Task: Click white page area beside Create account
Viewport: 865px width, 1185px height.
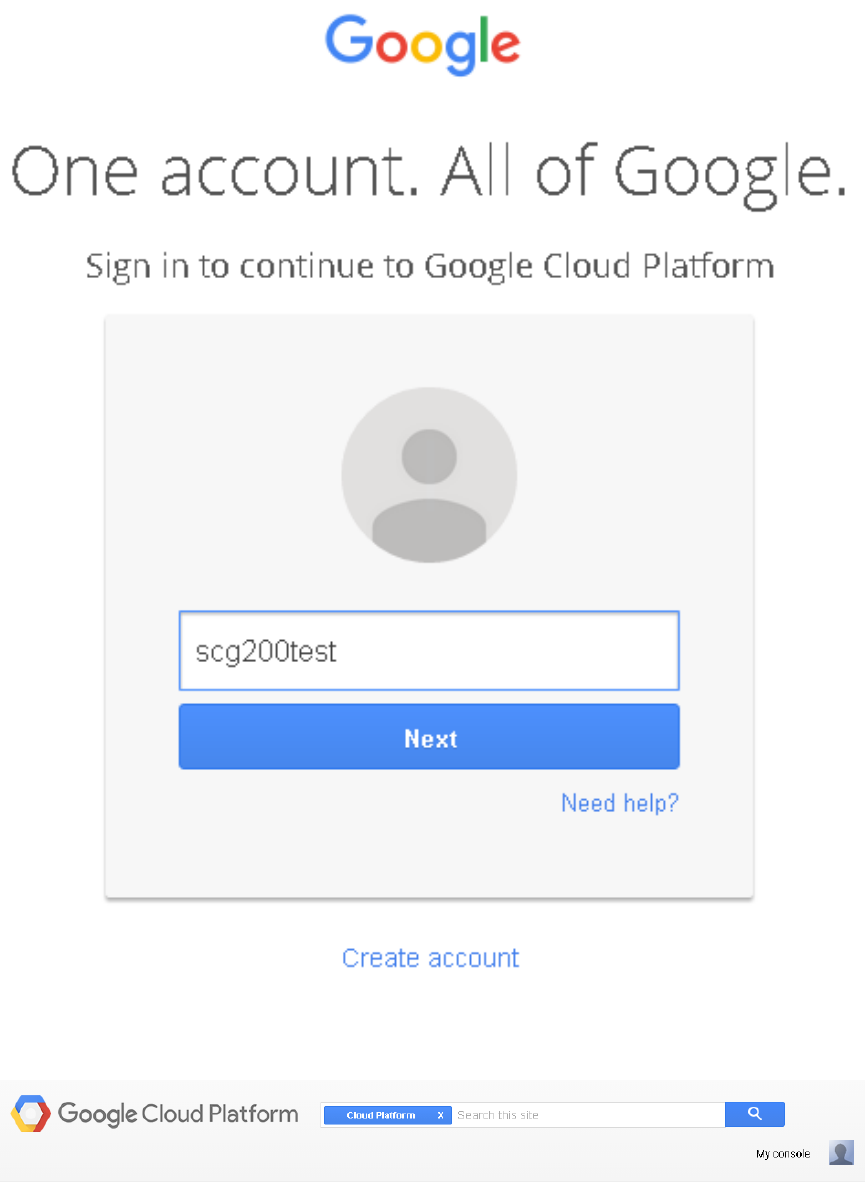Action: (680, 958)
